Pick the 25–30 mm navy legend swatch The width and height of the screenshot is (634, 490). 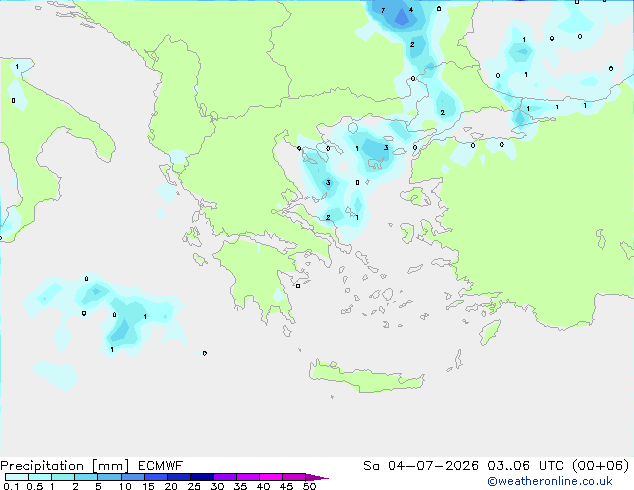[202, 477]
